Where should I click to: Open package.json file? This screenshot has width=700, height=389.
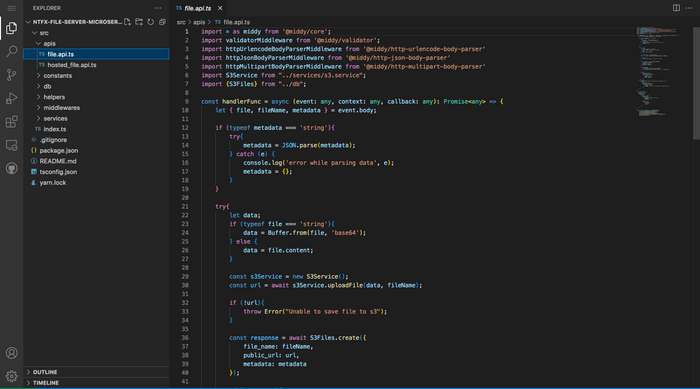96,151
